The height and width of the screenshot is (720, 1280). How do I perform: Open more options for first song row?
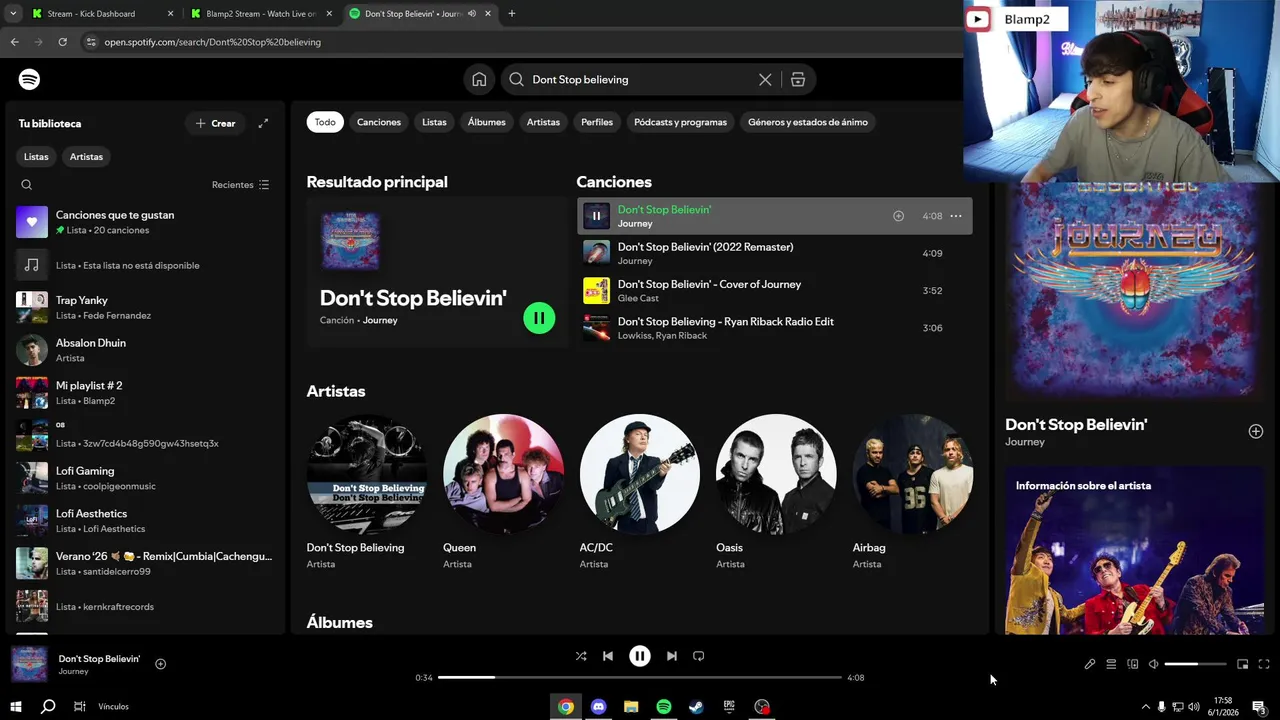956,216
